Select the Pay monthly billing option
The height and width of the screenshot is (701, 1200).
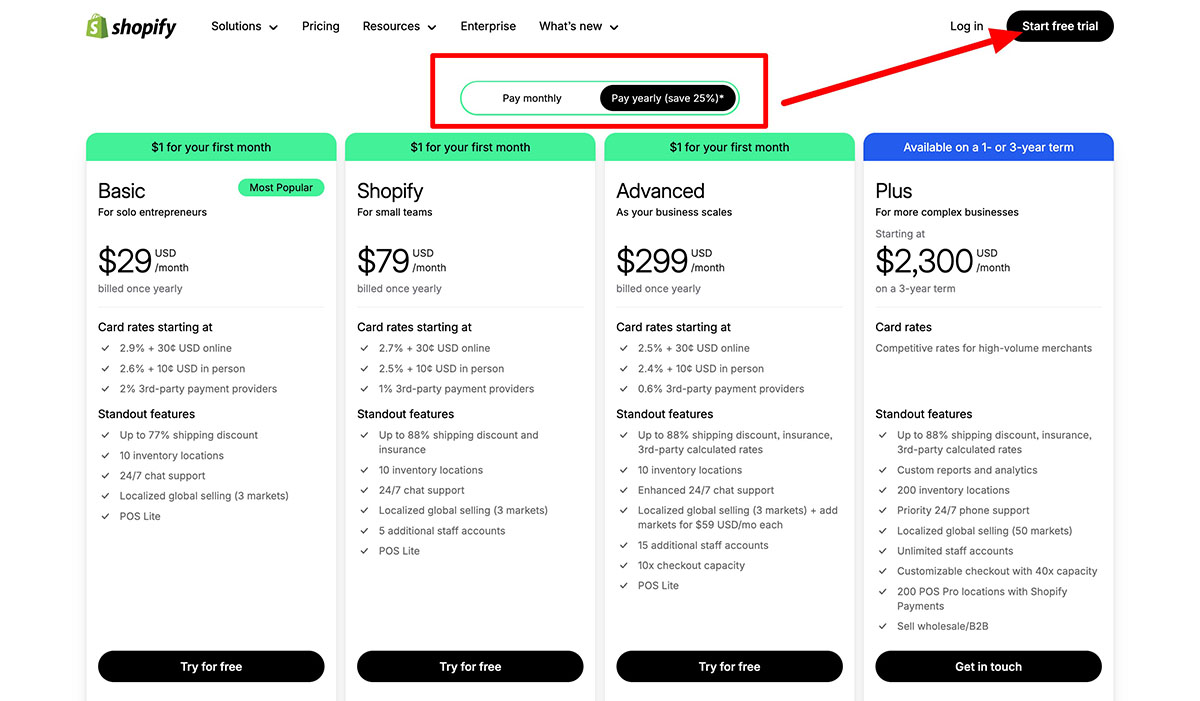[532, 98]
